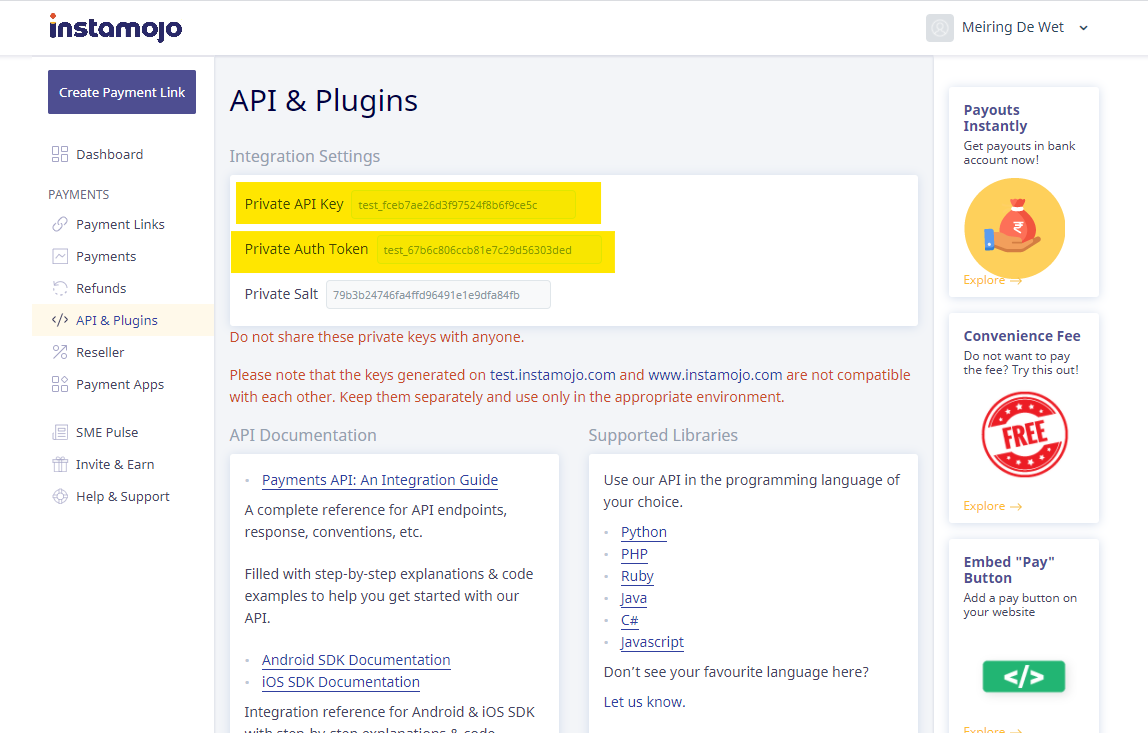Click the Let us know link
Viewport: 1148px width, 733px height.
tap(644, 702)
